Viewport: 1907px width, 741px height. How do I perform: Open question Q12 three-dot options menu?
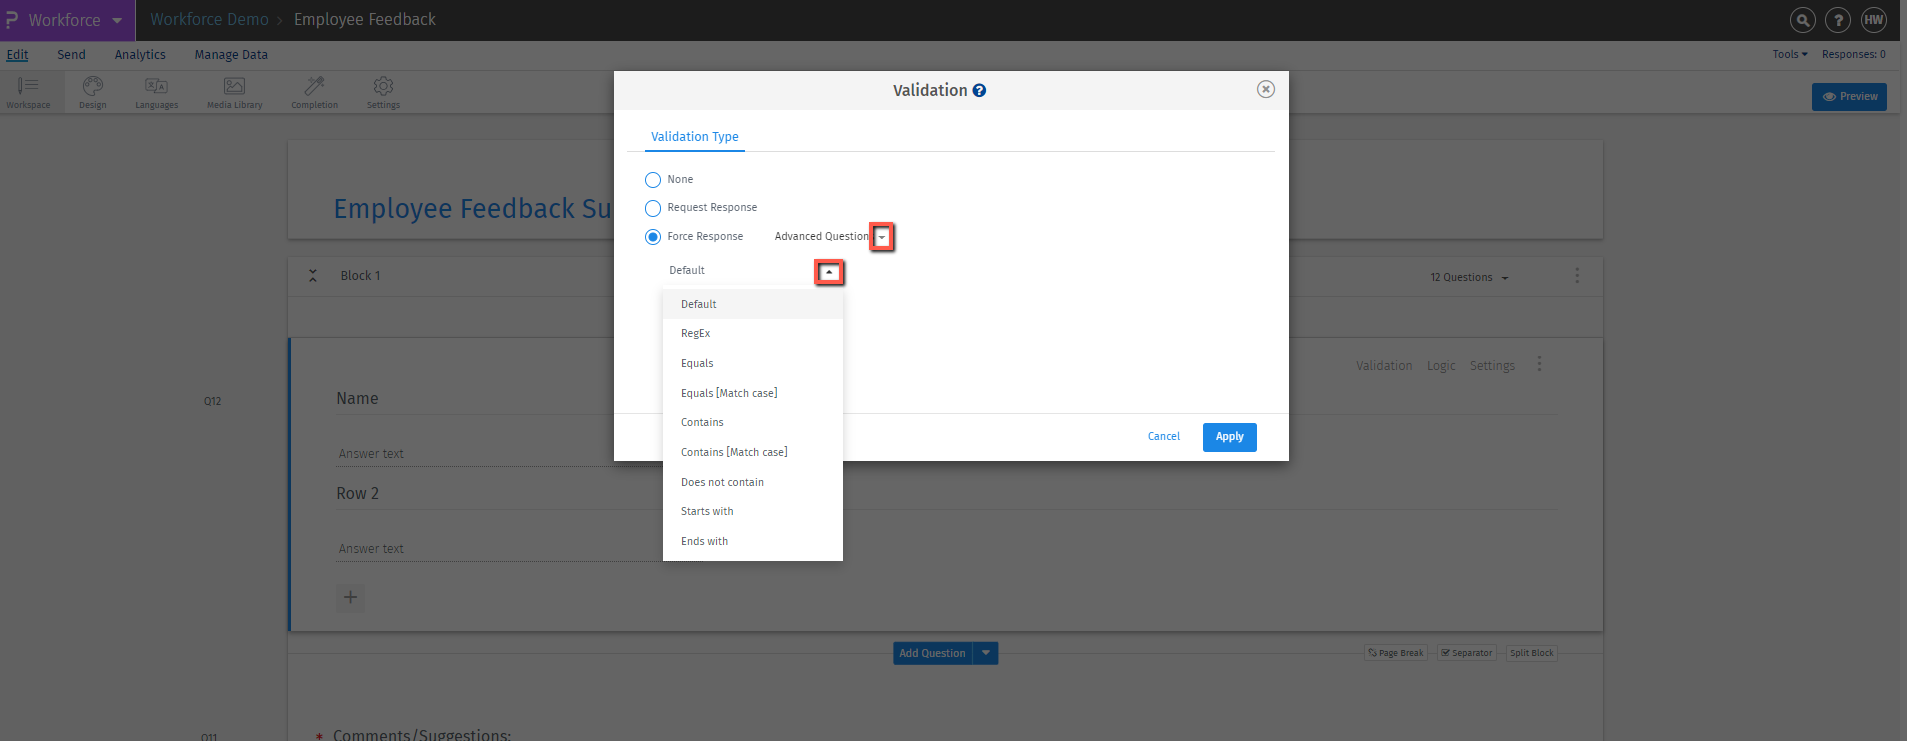(1539, 364)
